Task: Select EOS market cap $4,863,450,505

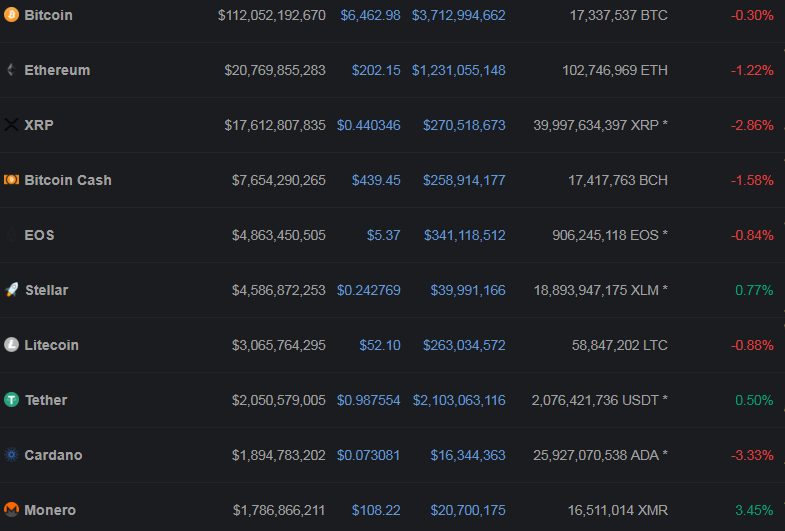Action: tap(279, 236)
